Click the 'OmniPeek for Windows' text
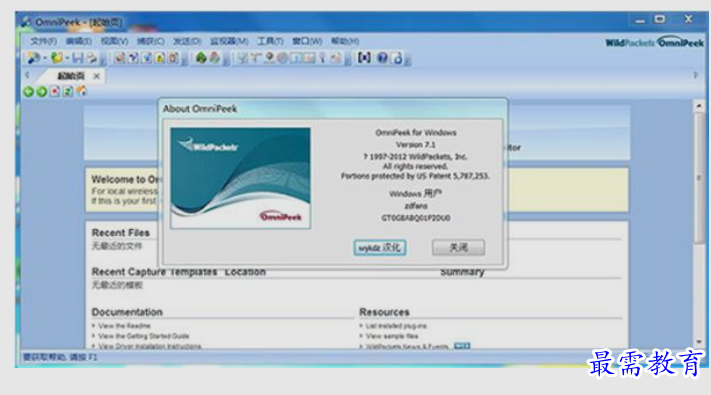711x395 pixels. pos(416,132)
